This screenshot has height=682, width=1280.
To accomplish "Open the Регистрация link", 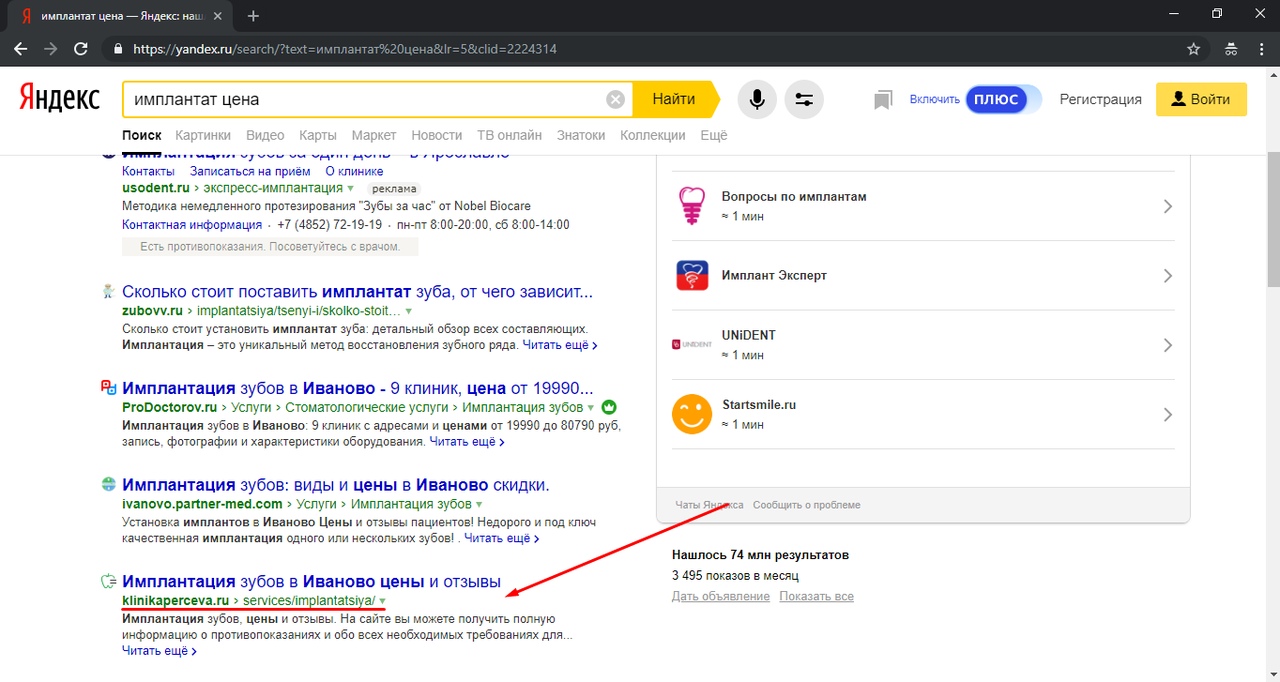I will [1101, 99].
